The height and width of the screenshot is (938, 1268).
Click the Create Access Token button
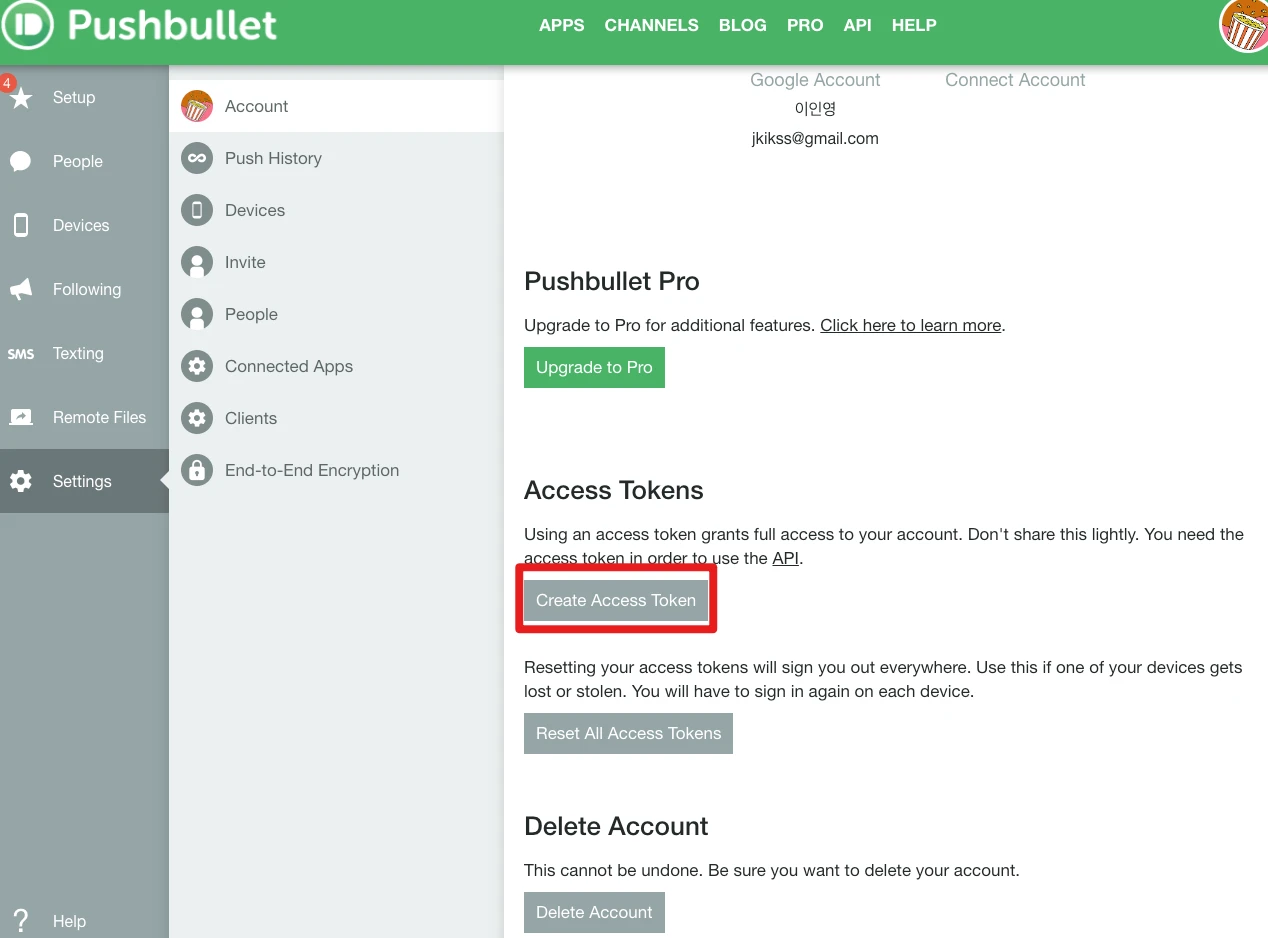616,600
